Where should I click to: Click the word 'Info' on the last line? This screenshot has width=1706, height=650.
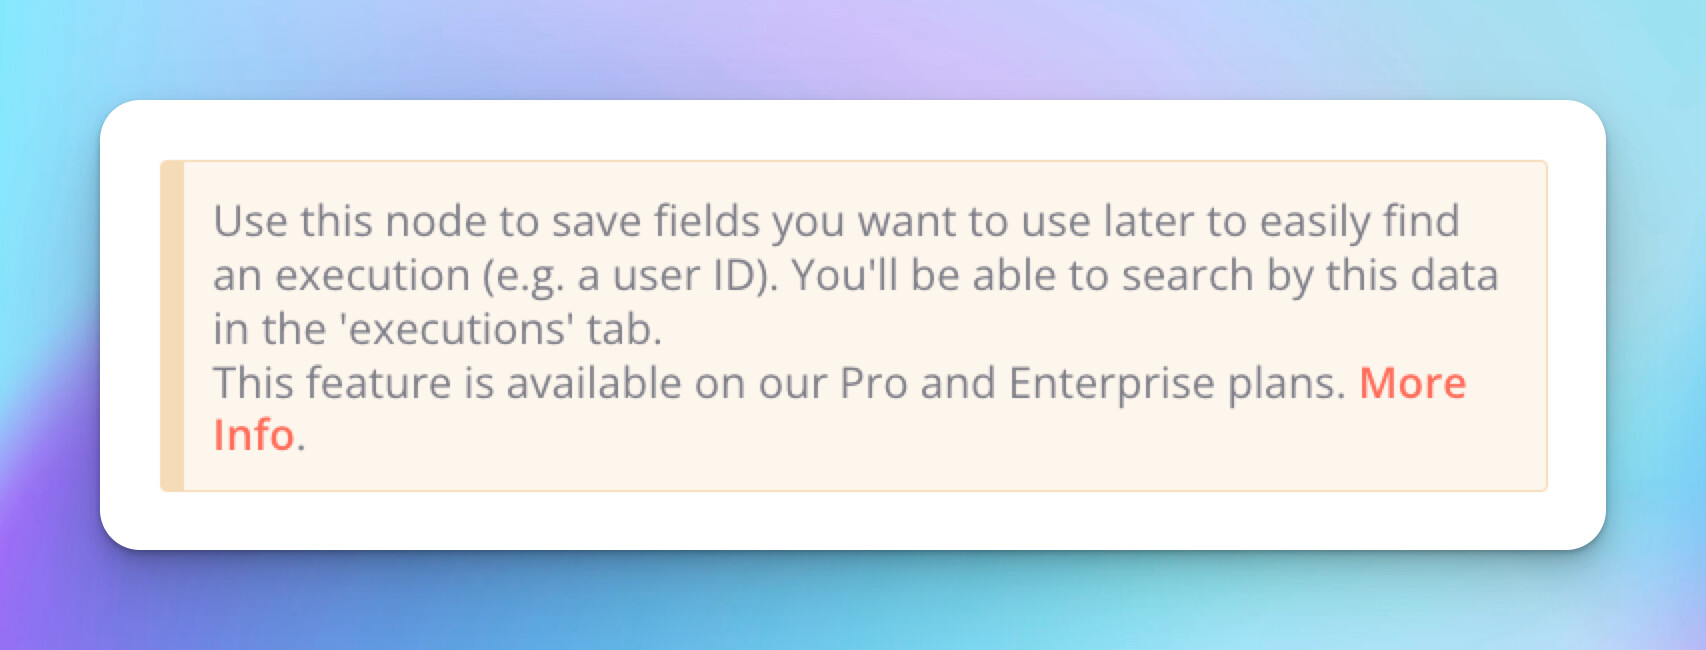254,436
